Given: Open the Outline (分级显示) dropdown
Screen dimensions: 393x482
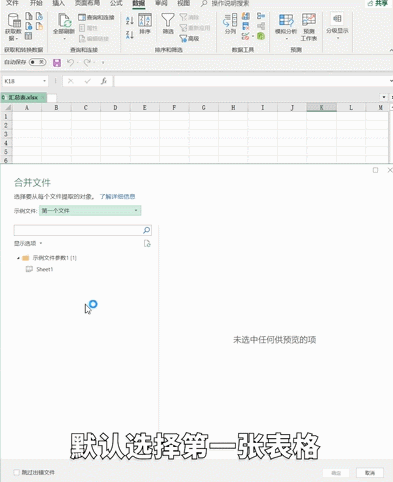Looking at the screenshot, I should [337, 27].
